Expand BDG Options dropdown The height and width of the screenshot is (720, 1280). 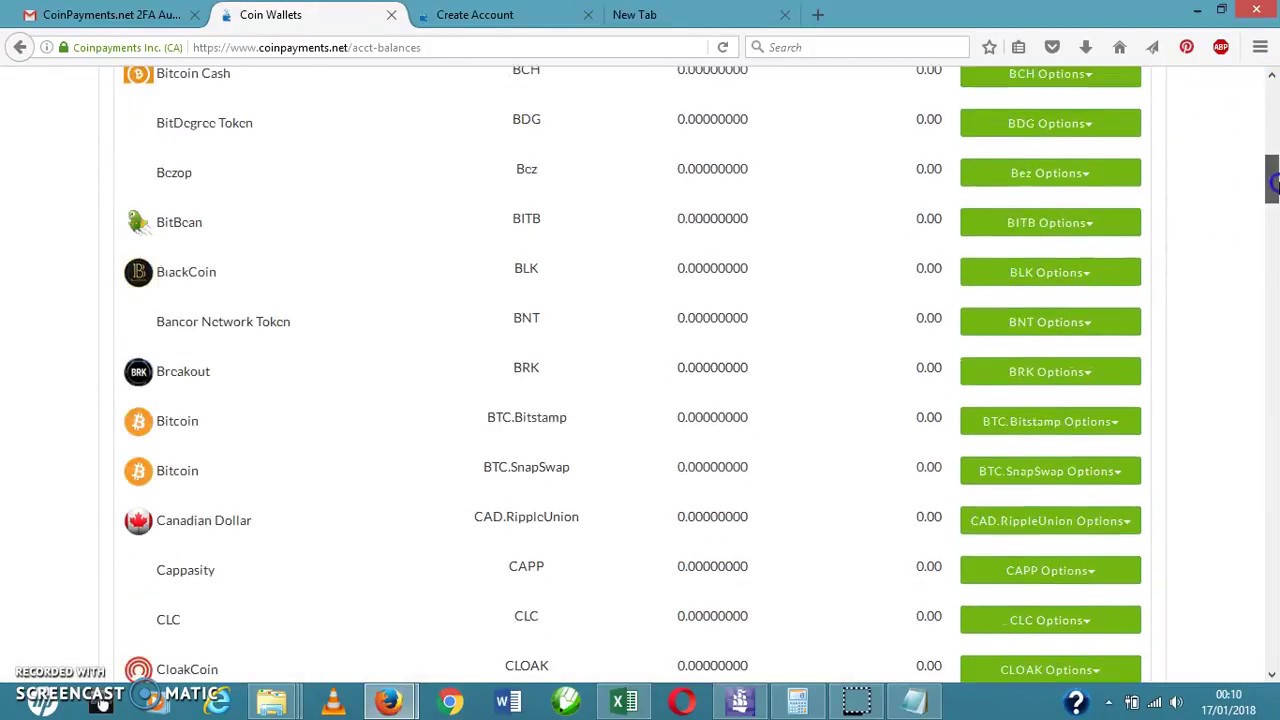(1050, 123)
